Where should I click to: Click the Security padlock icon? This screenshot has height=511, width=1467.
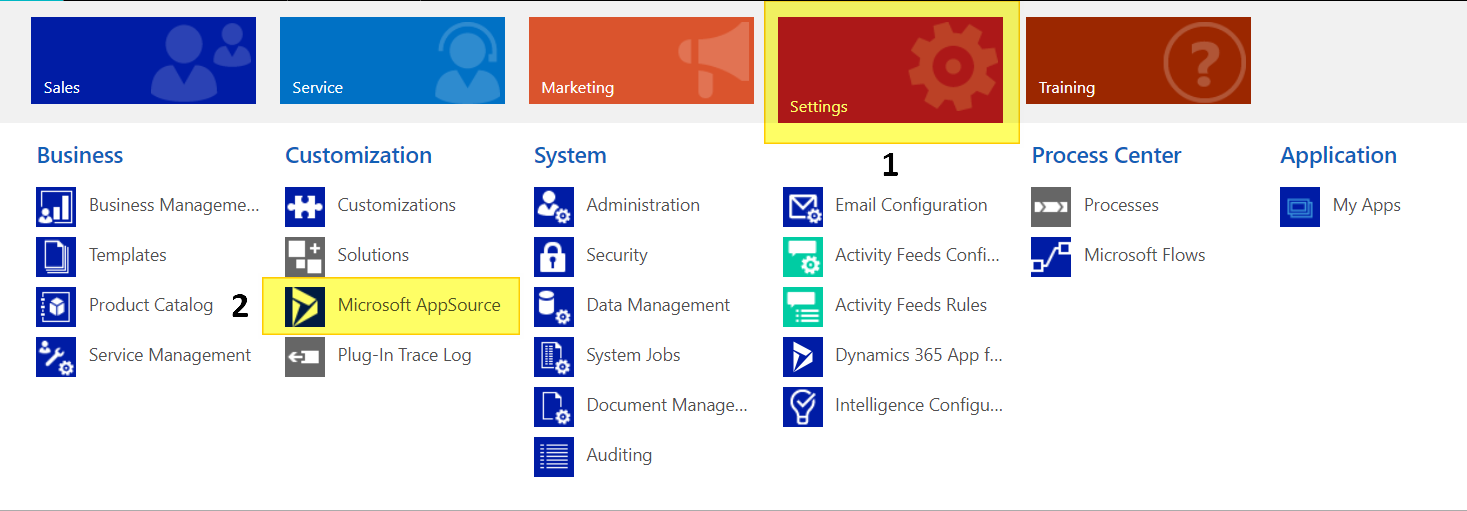[x=554, y=257]
